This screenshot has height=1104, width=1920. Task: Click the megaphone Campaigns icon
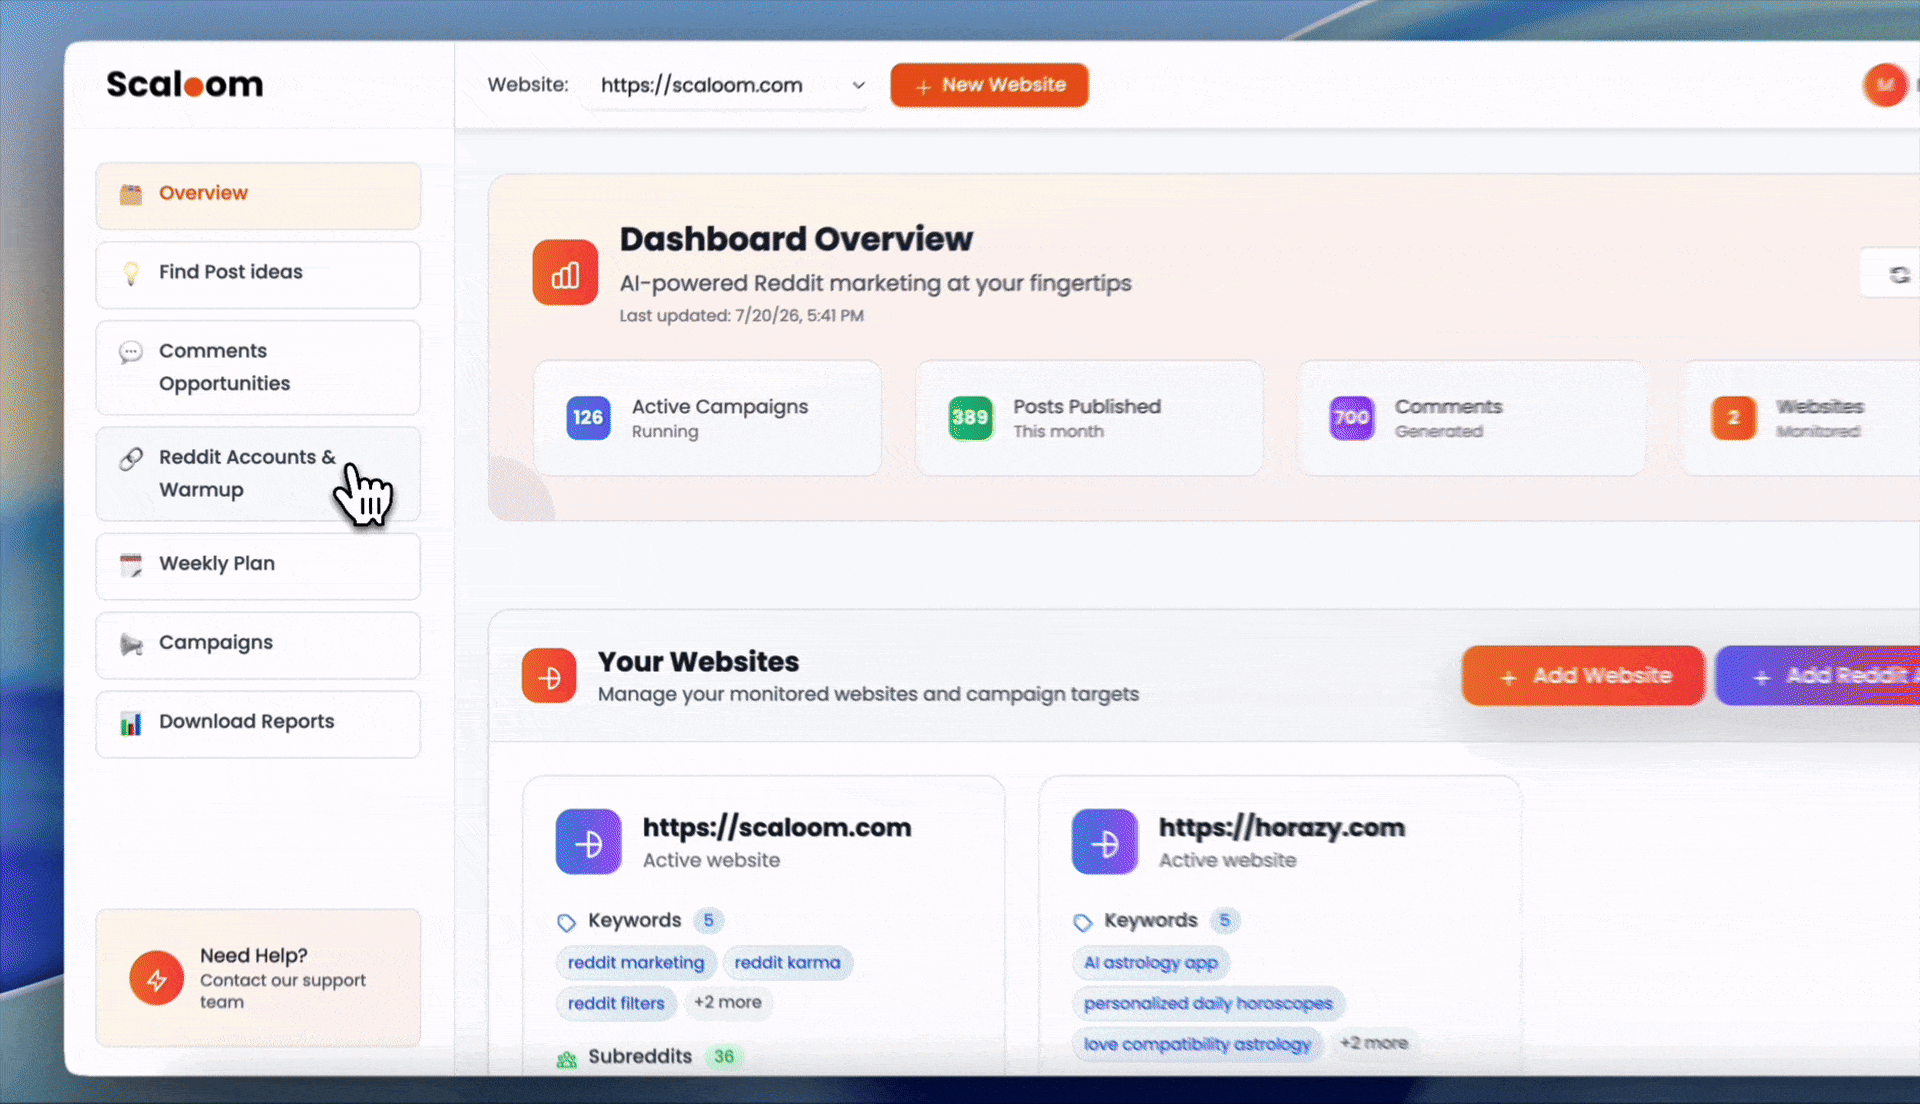coord(131,644)
